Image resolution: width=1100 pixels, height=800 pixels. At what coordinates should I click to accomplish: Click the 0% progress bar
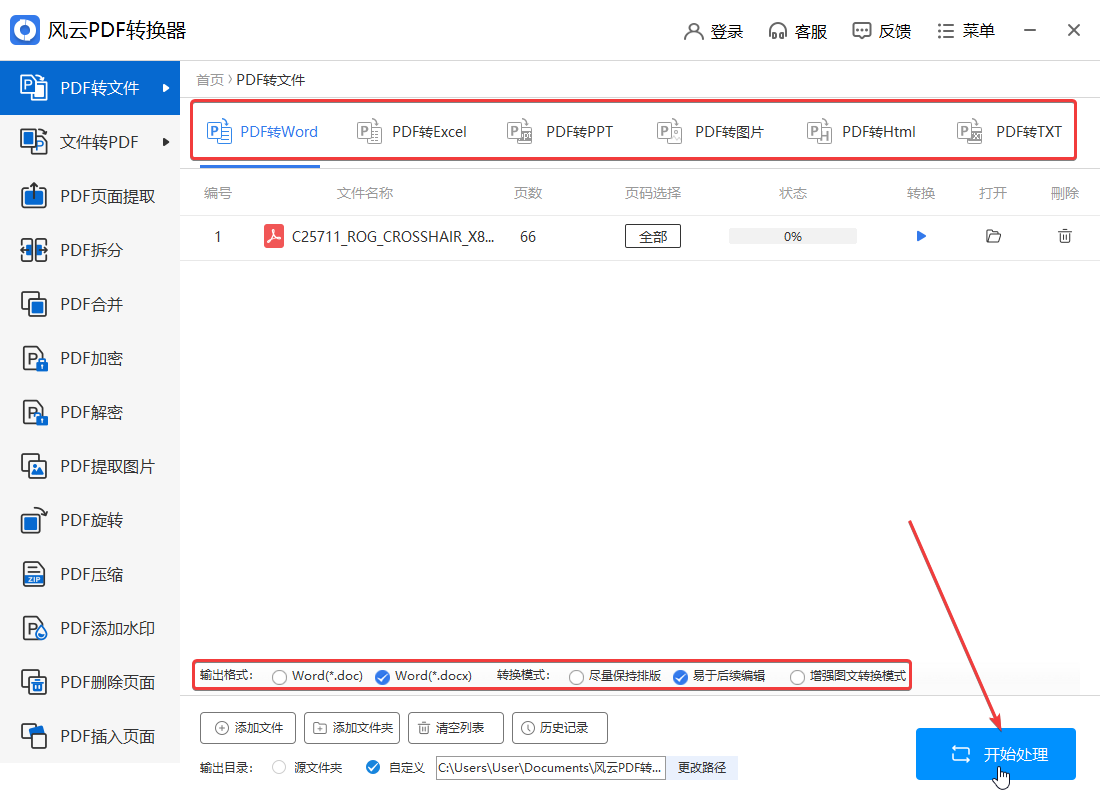coord(793,236)
